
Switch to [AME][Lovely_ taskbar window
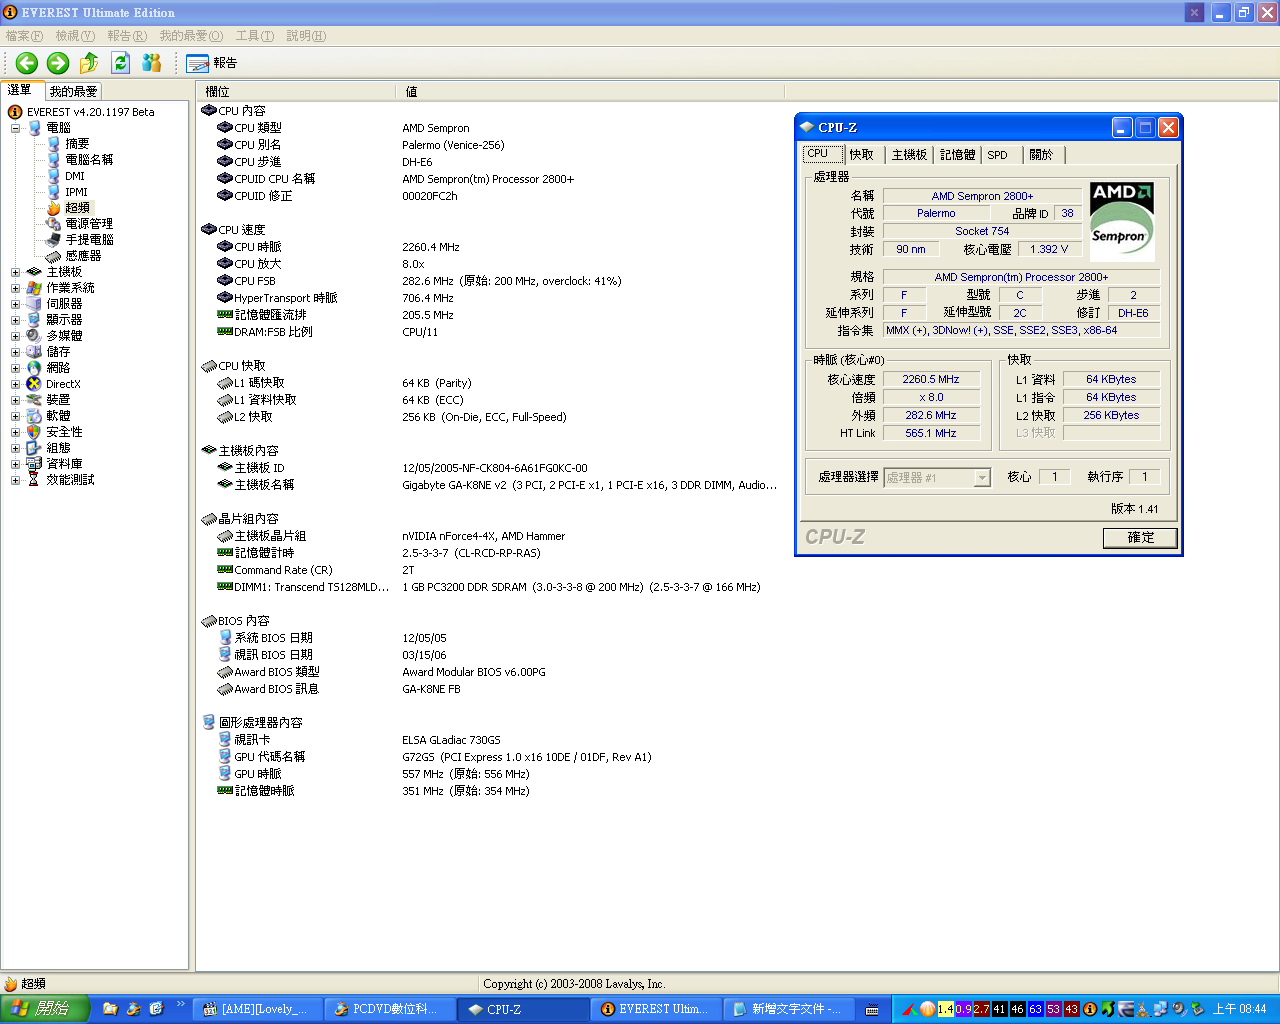tap(258, 1009)
